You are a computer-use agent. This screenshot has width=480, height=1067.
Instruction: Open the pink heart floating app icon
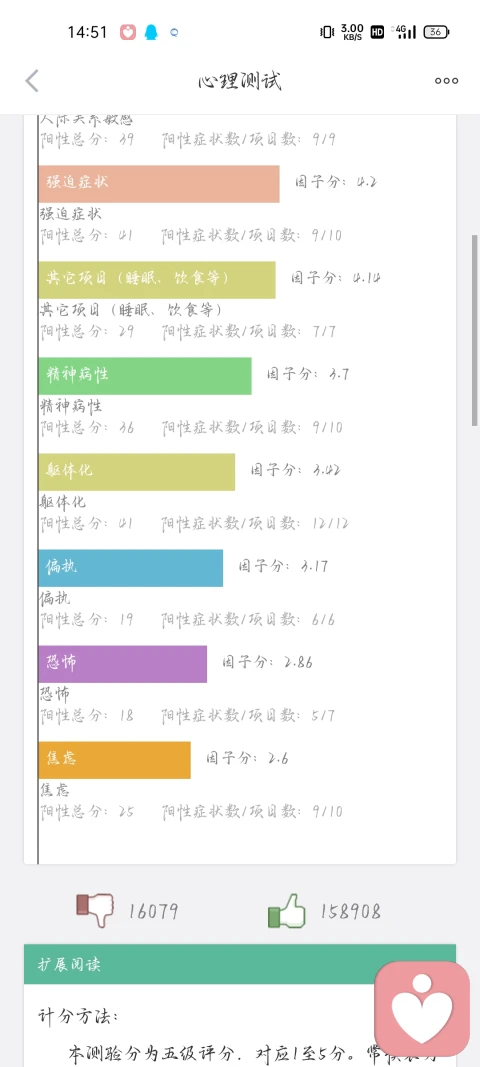(422, 1008)
